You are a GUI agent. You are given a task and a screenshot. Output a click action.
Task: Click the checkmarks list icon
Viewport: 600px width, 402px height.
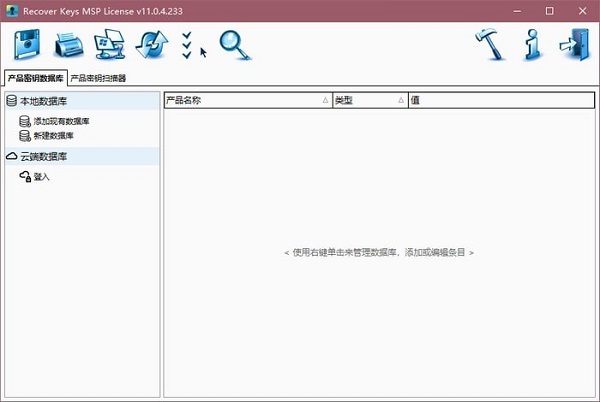point(187,46)
